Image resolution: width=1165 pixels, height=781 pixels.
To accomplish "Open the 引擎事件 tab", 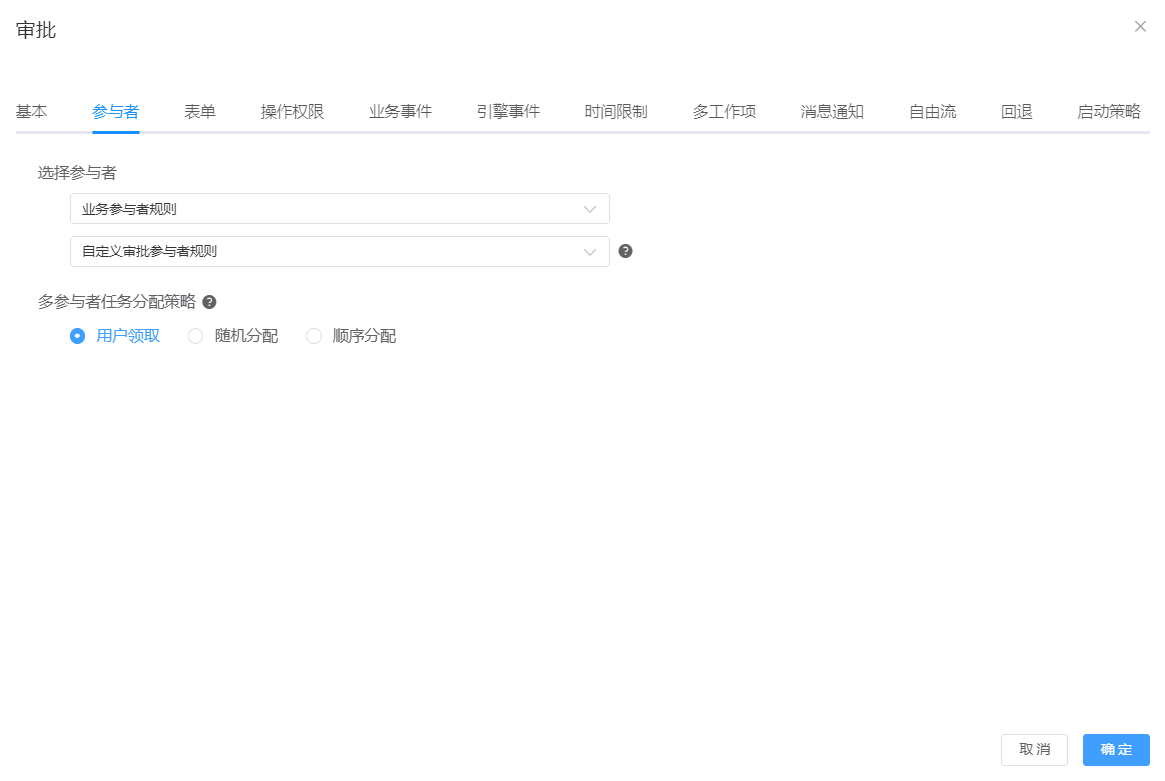I will point(508,112).
